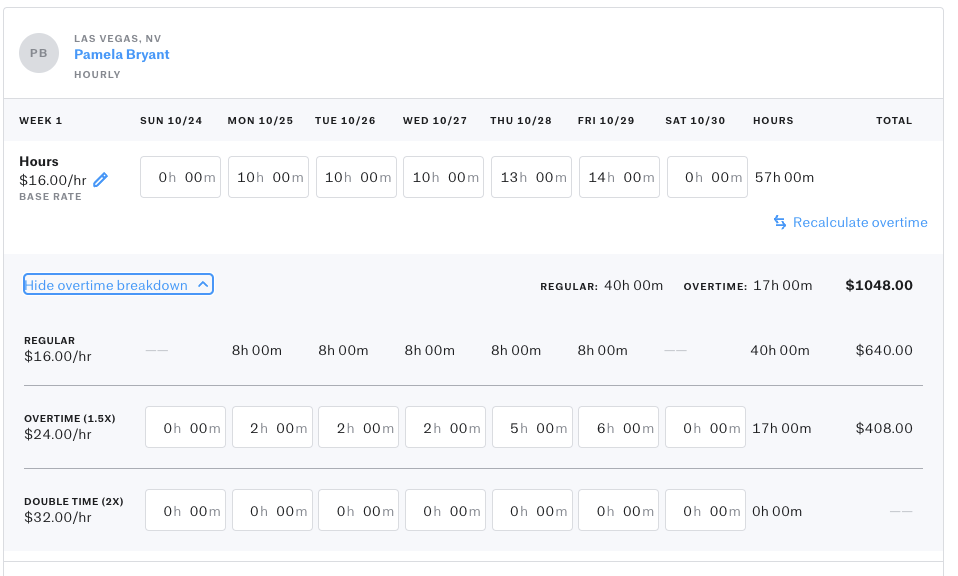The width and height of the screenshot is (958, 576).
Task: Edit Friday 10/29 base hours field showing 14h
Action: click(620, 177)
